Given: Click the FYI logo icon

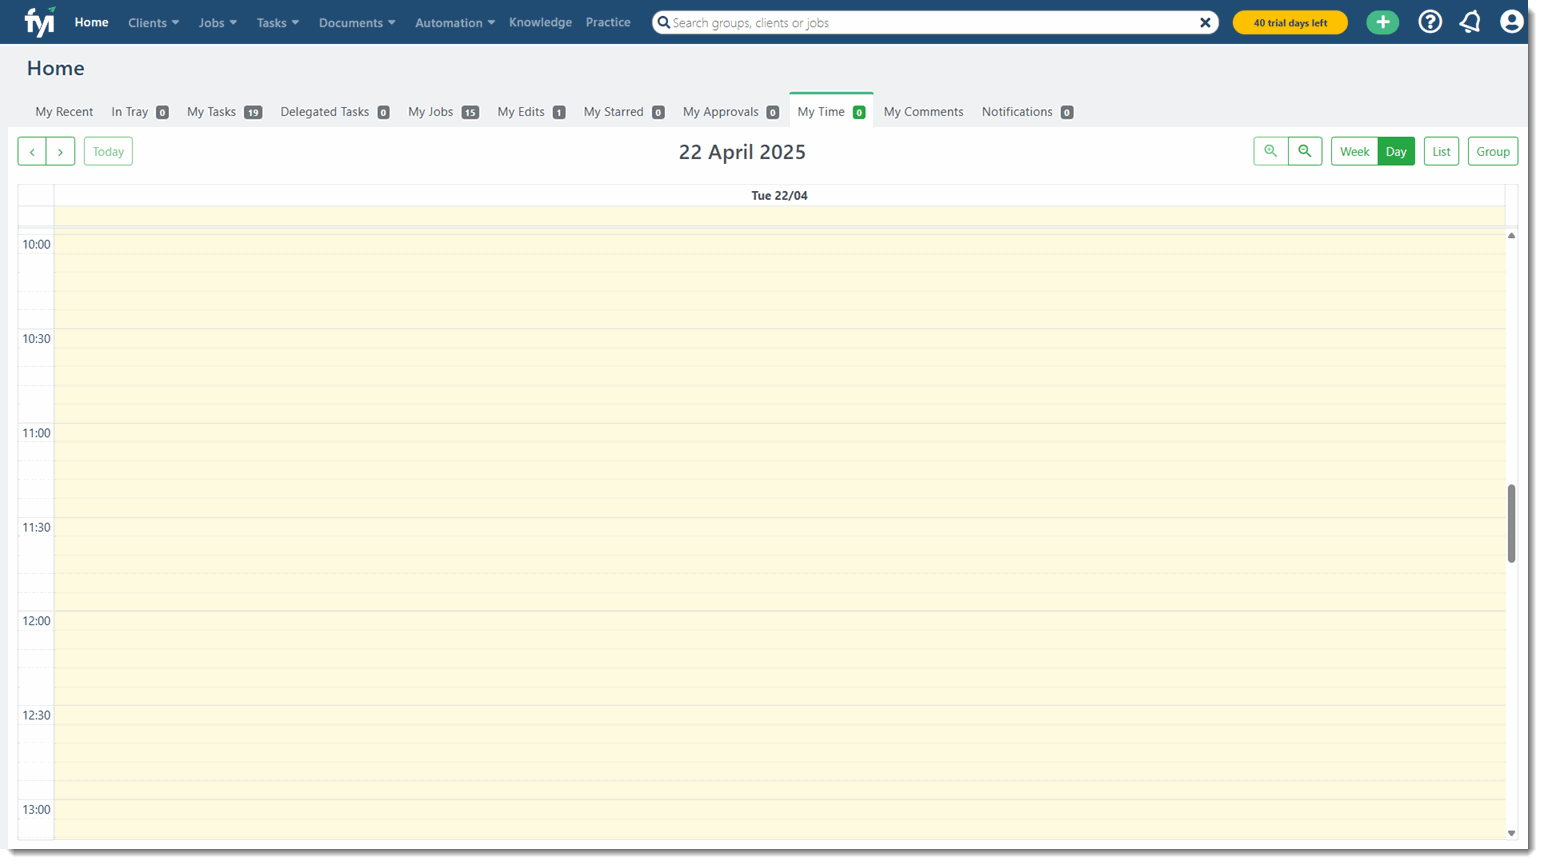Looking at the screenshot, I should coord(40,21).
